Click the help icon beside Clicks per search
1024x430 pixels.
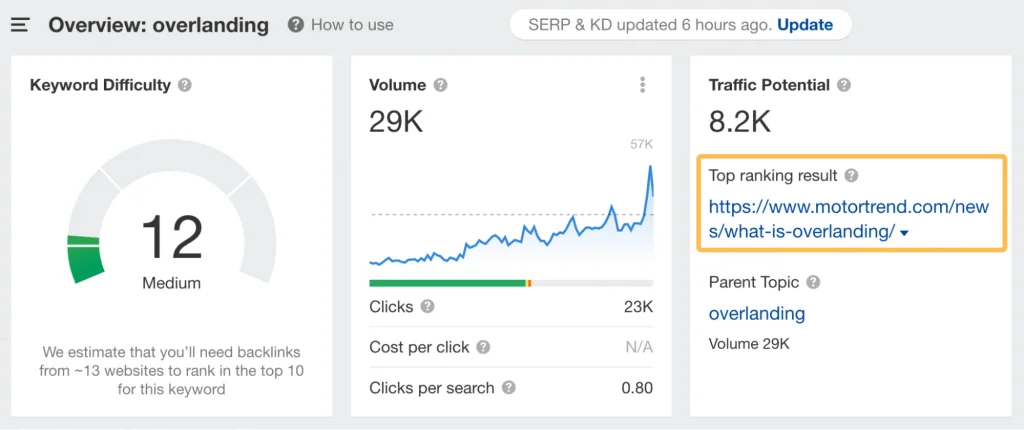509,388
